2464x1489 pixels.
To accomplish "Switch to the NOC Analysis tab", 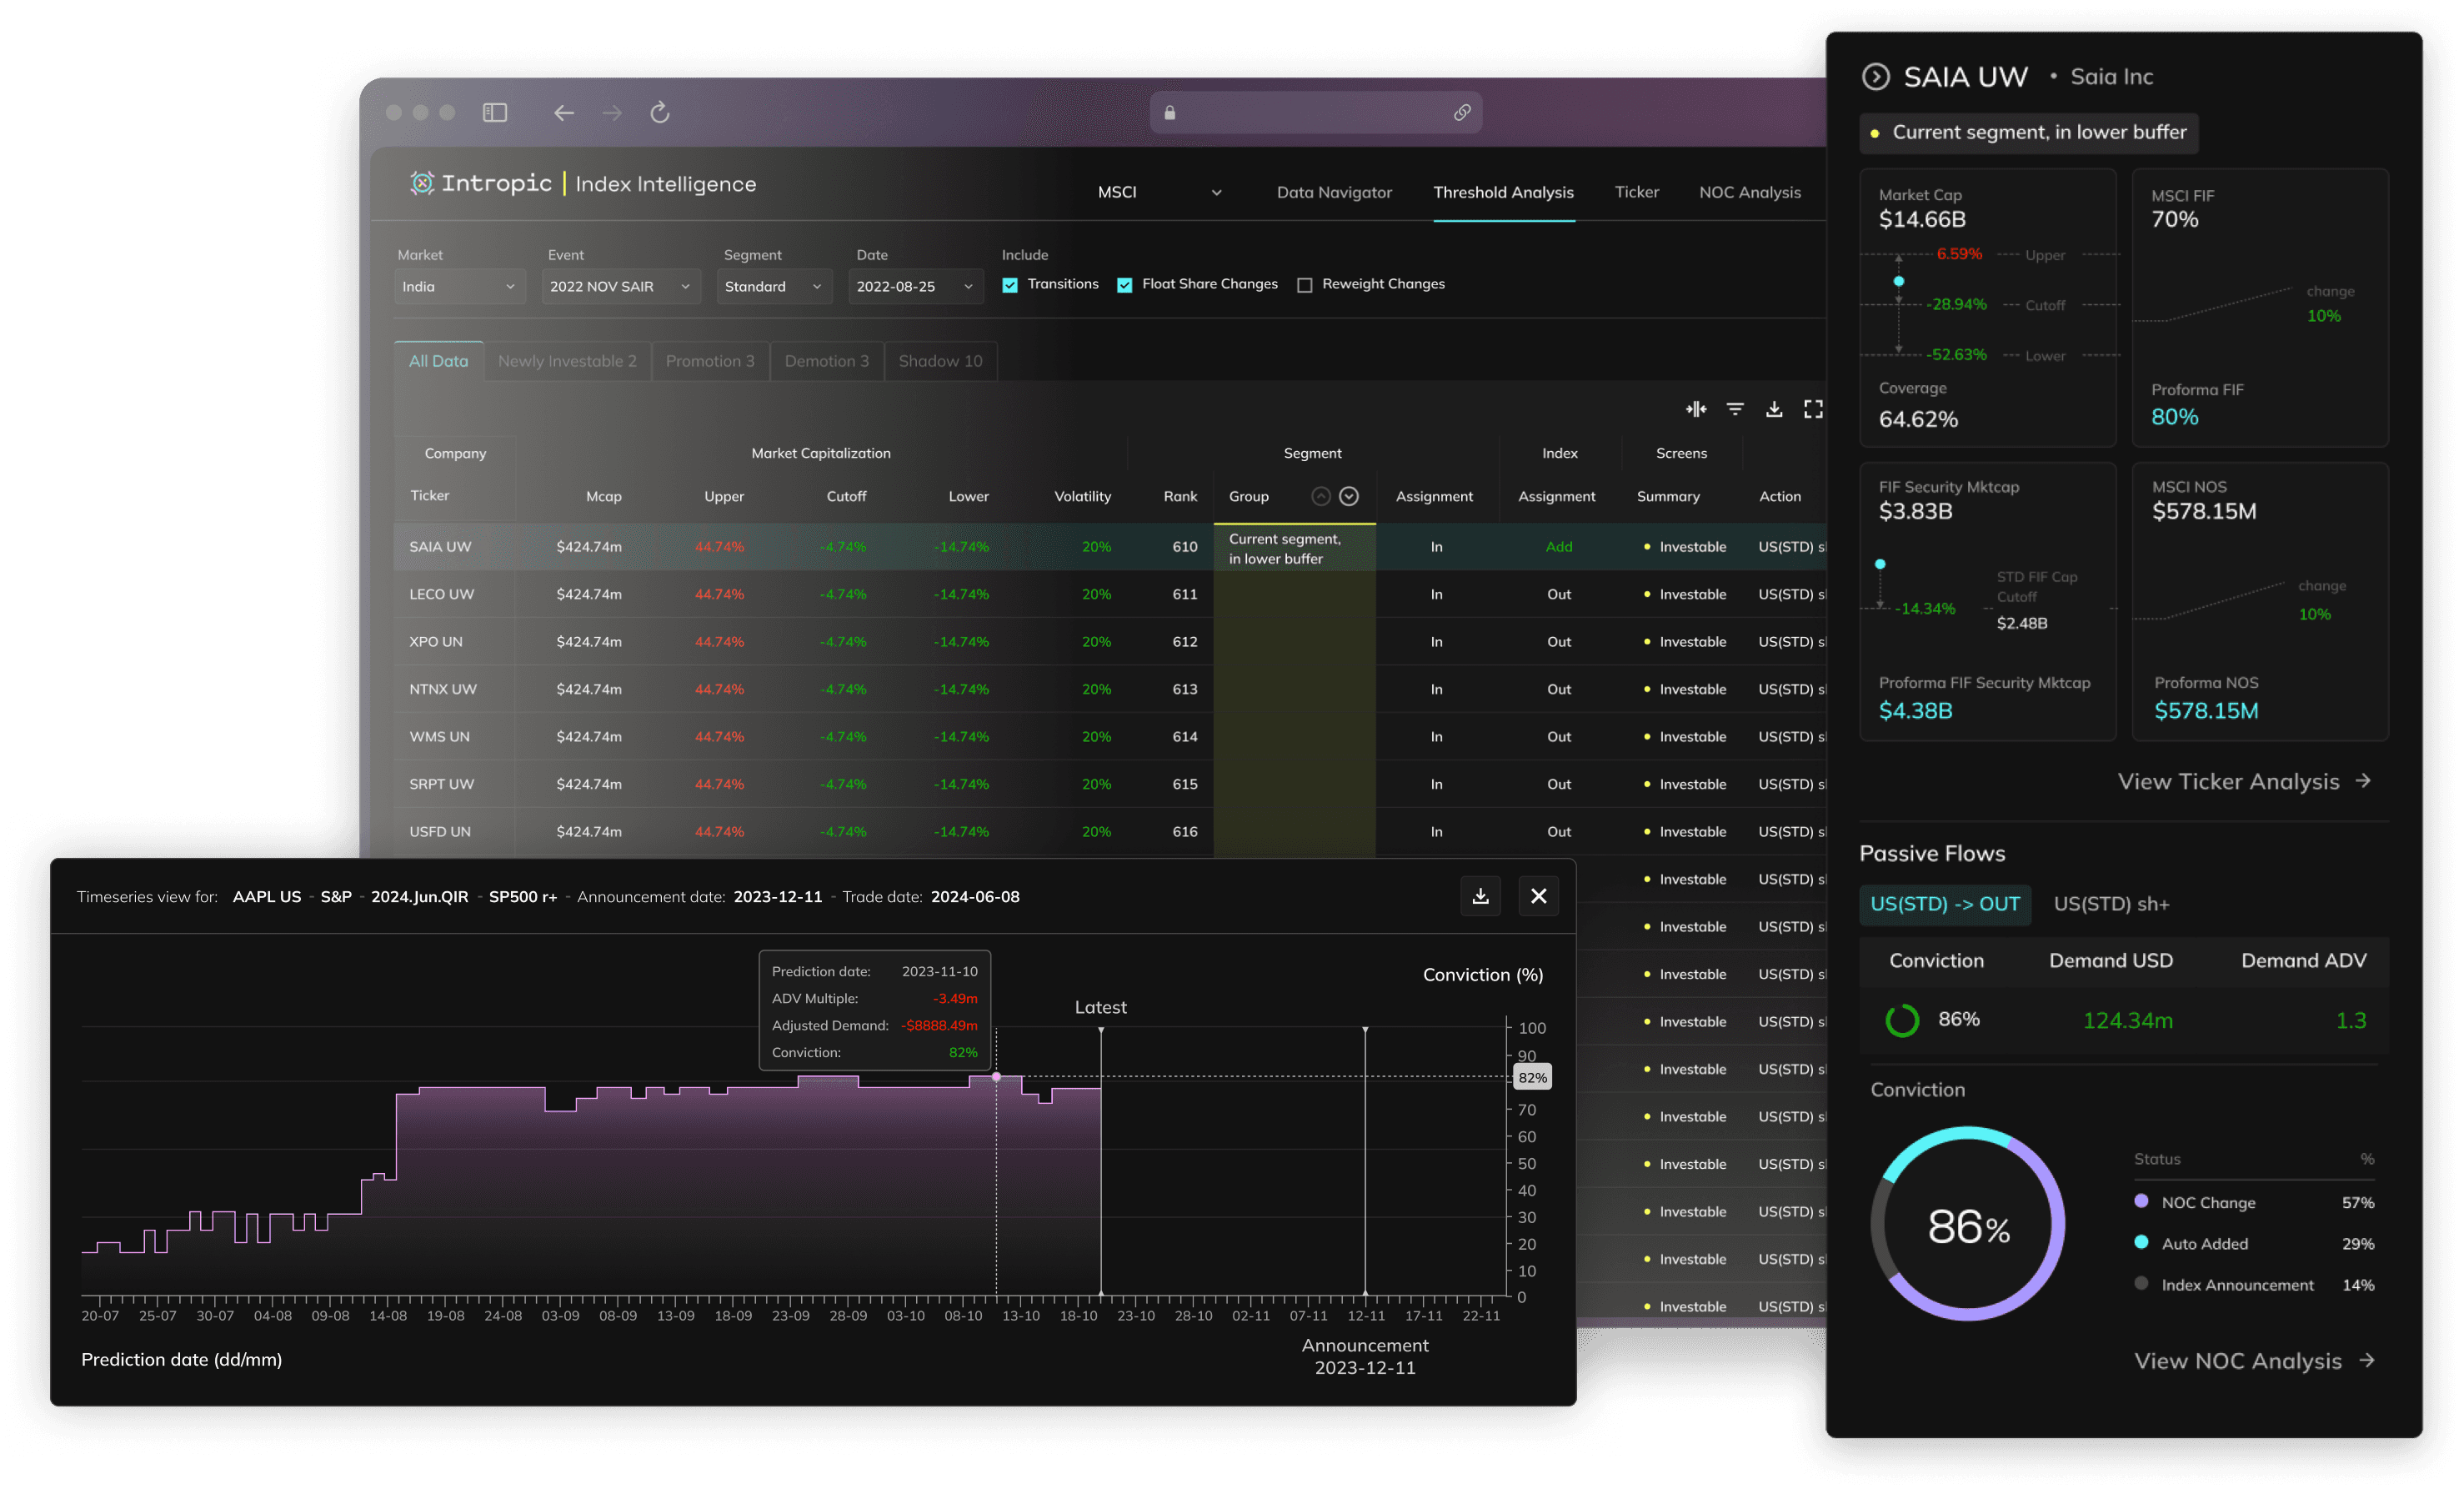I will 1749,192.
